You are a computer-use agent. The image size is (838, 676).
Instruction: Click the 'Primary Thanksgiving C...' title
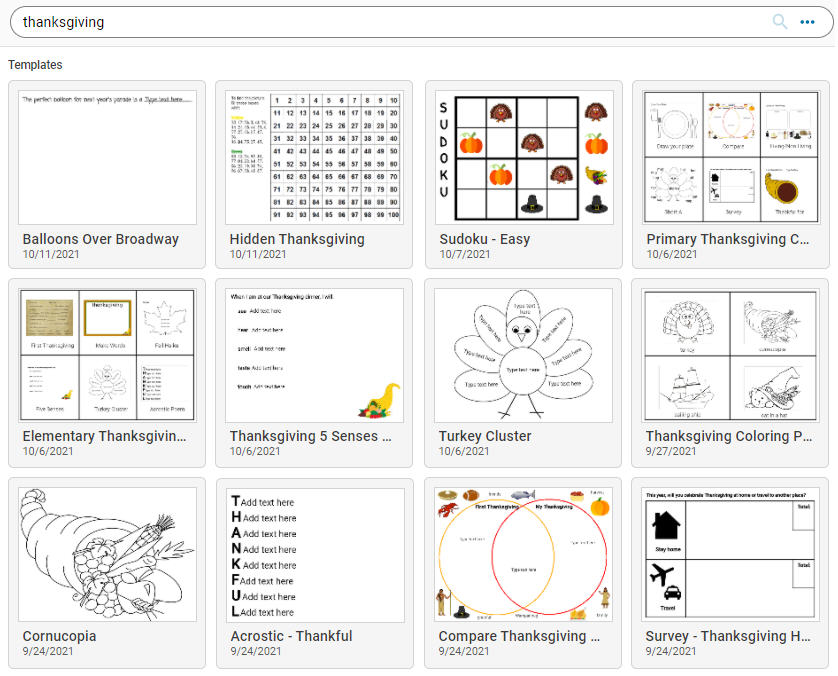point(728,239)
